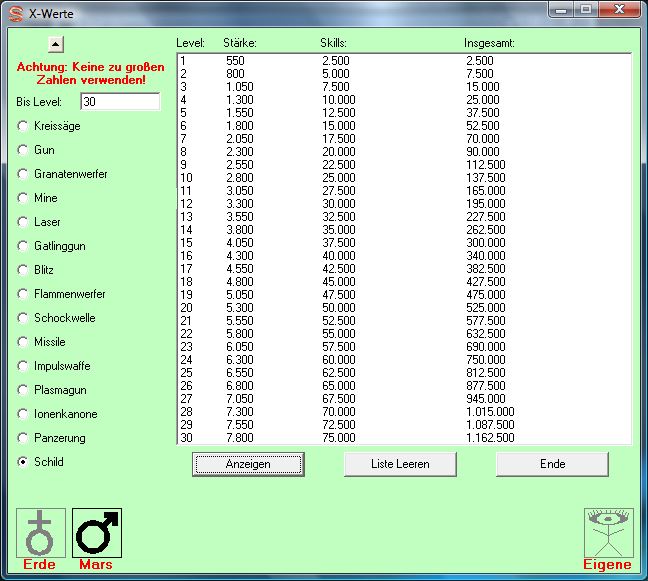Click the X-Werte application title icon
The height and width of the screenshot is (581, 648).
pyautogui.click(x=16, y=14)
